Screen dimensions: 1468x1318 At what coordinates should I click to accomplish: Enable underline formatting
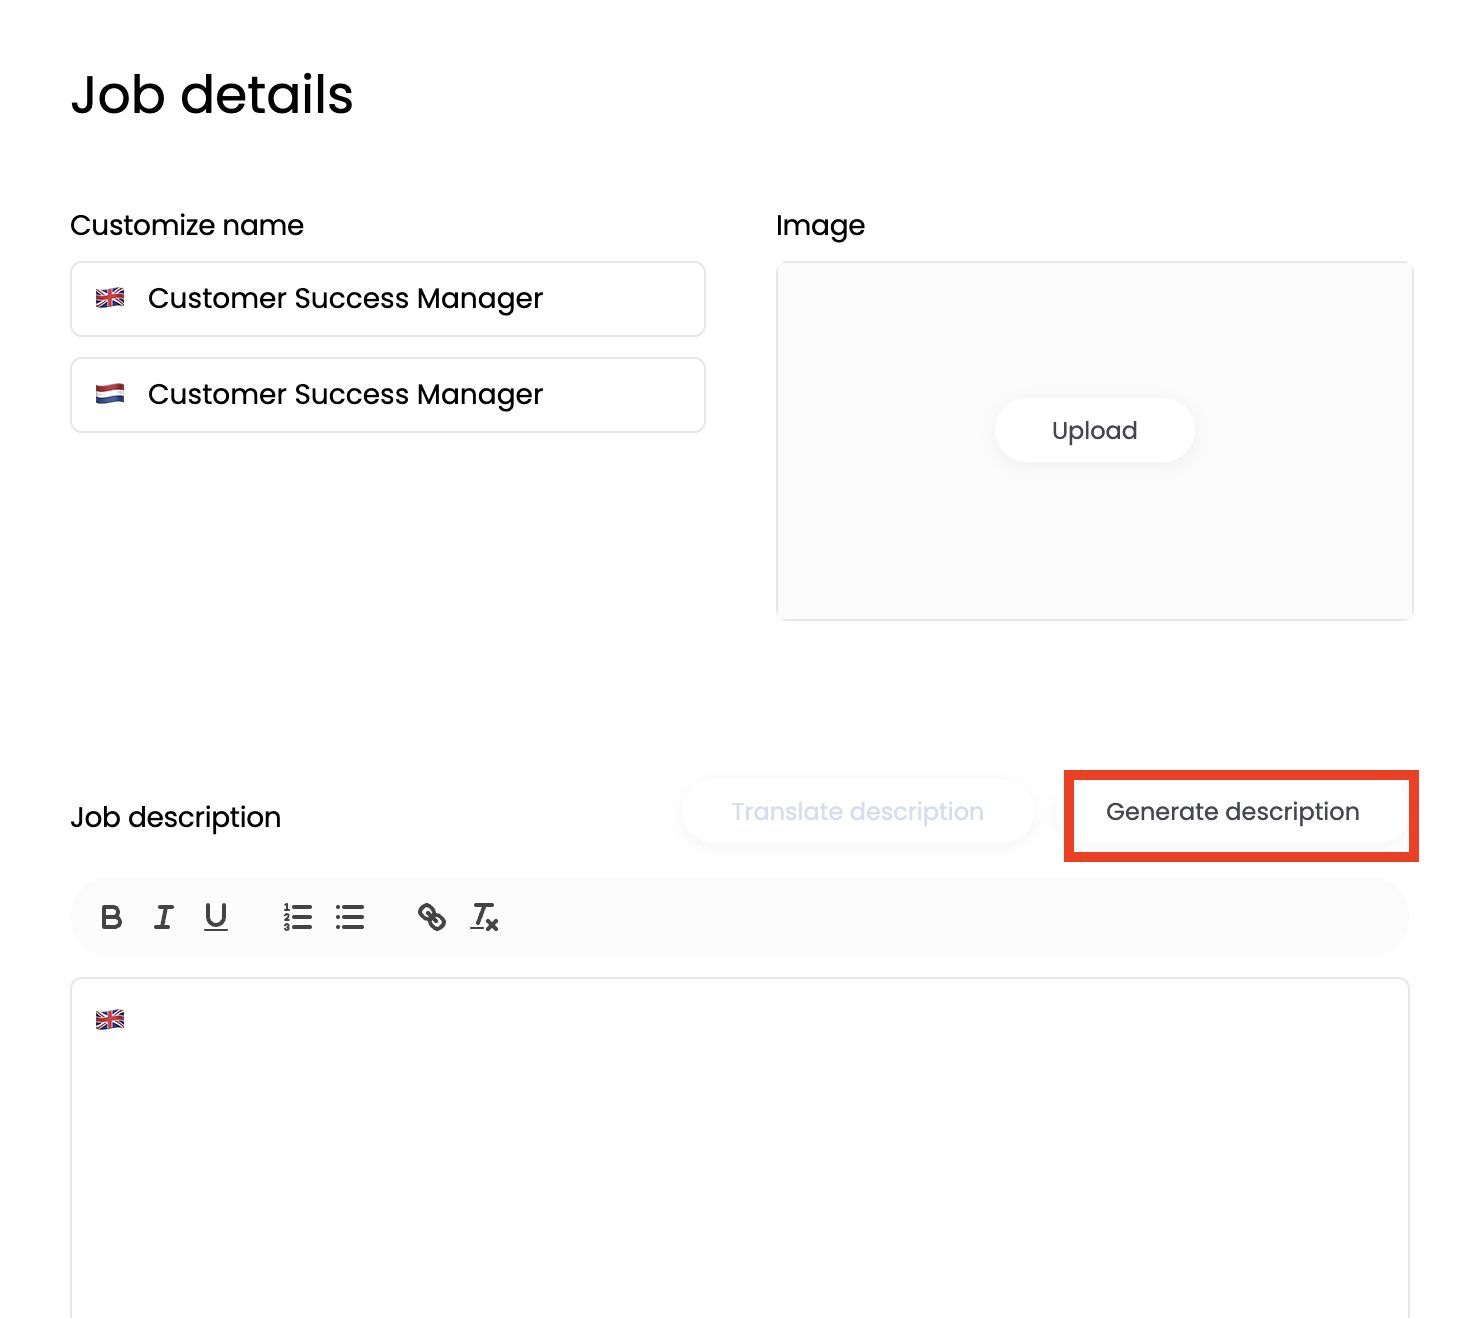coord(216,917)
